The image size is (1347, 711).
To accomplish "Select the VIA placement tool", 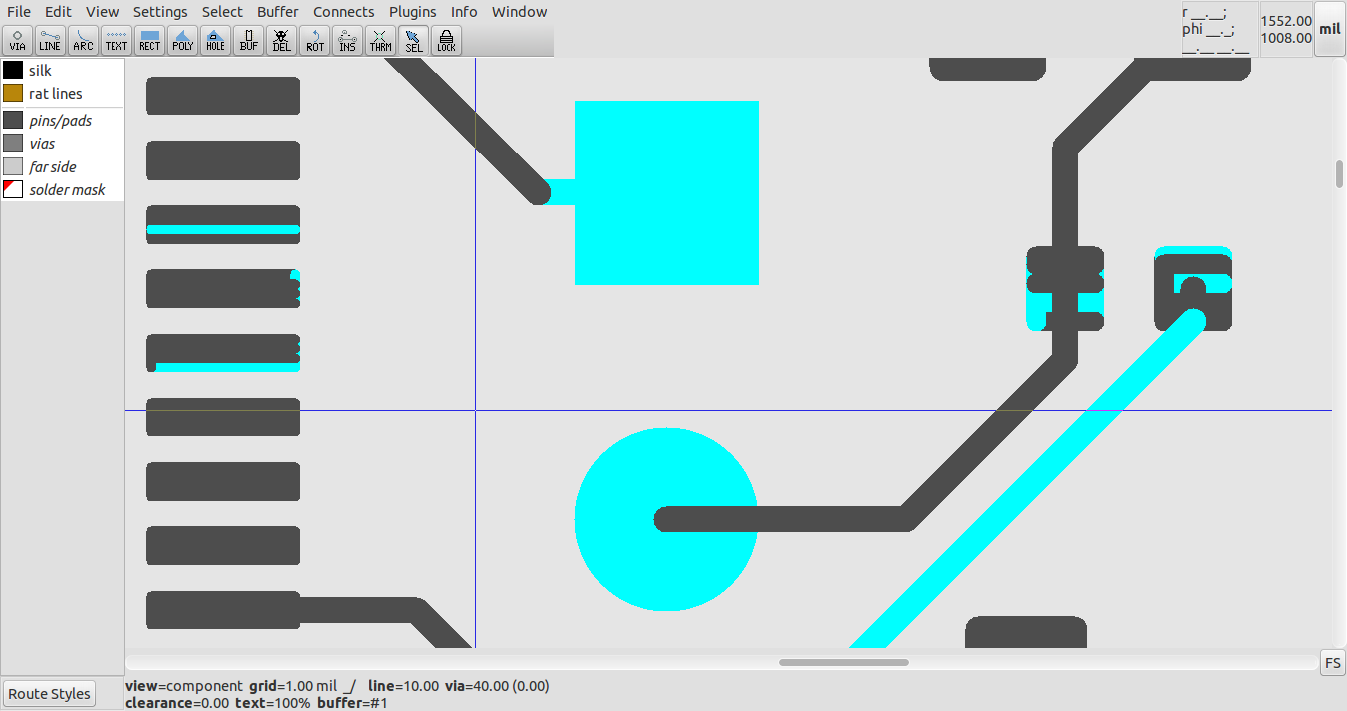I will (17, 40).
